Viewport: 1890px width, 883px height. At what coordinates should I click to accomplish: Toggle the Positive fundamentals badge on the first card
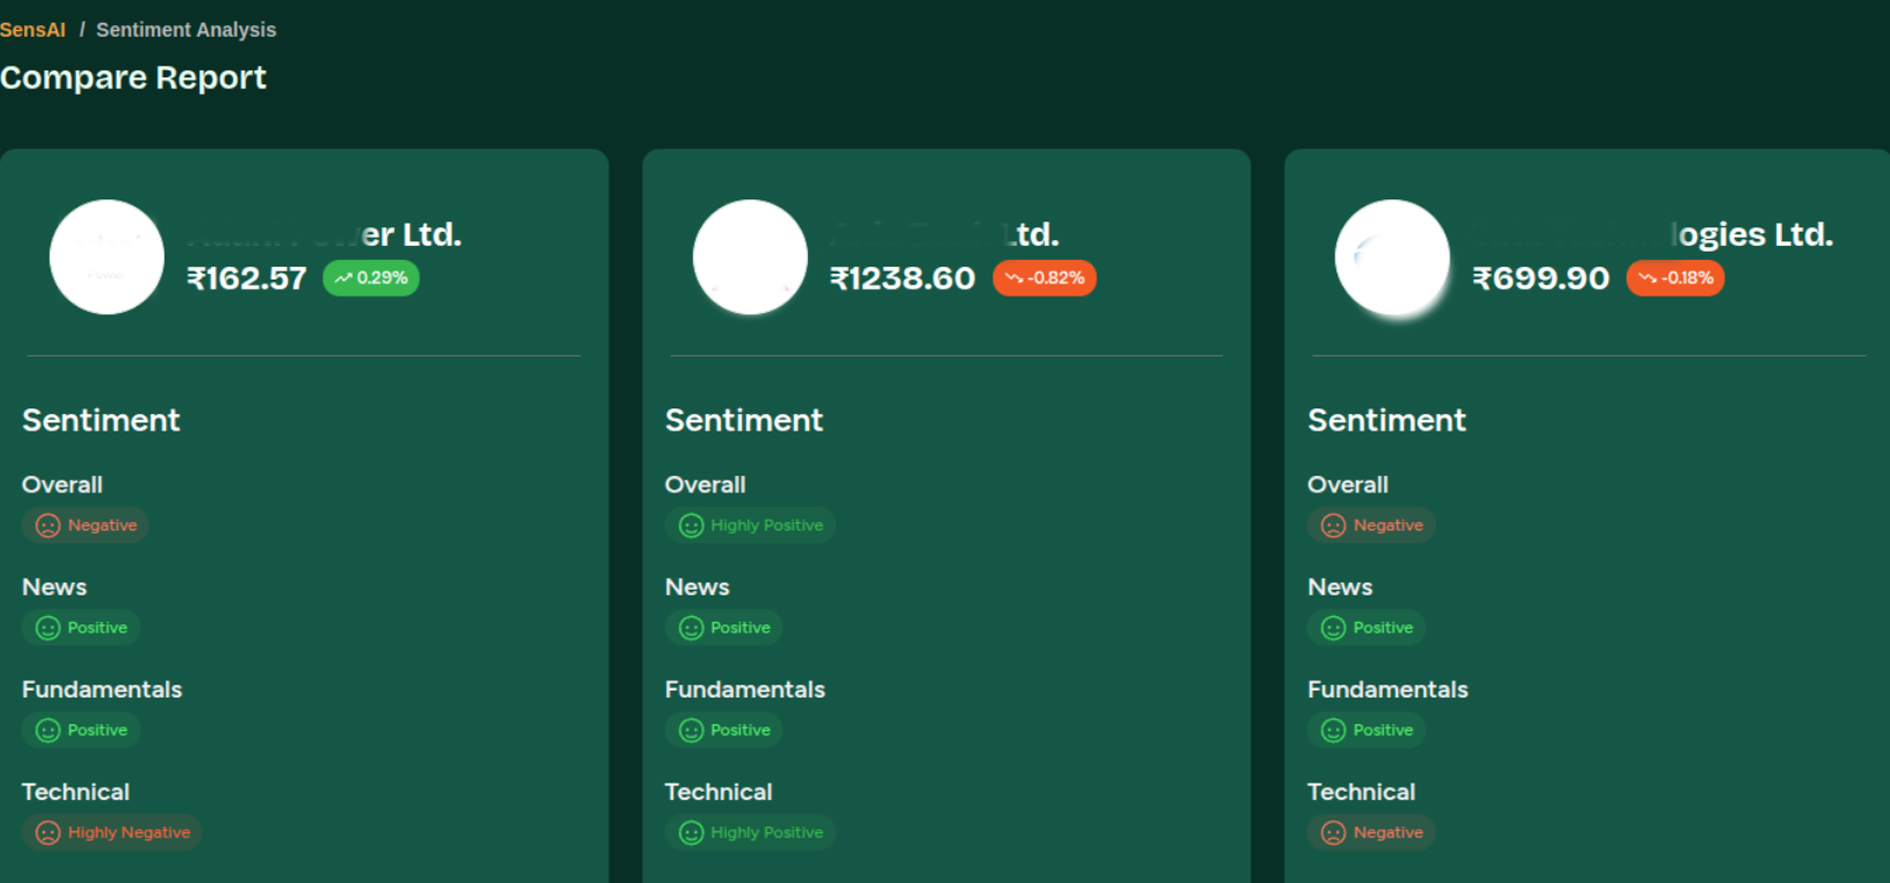coord(81,730)
